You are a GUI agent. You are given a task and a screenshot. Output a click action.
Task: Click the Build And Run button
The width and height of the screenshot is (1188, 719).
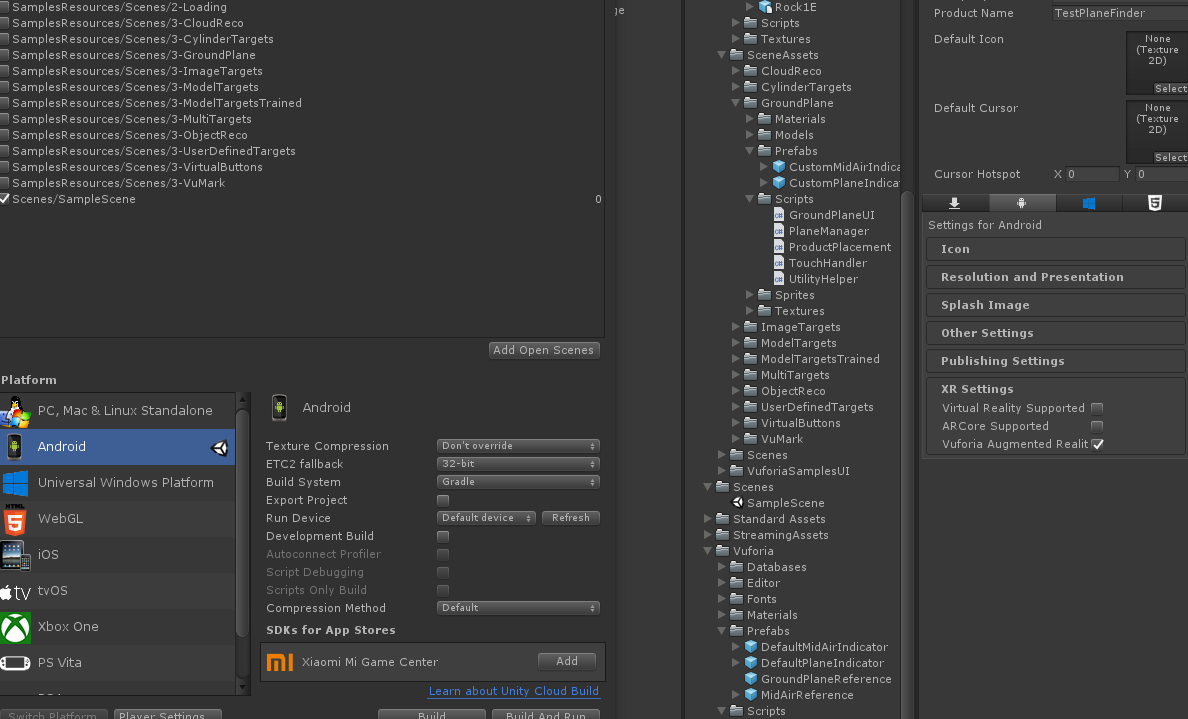tap(546, 714)
